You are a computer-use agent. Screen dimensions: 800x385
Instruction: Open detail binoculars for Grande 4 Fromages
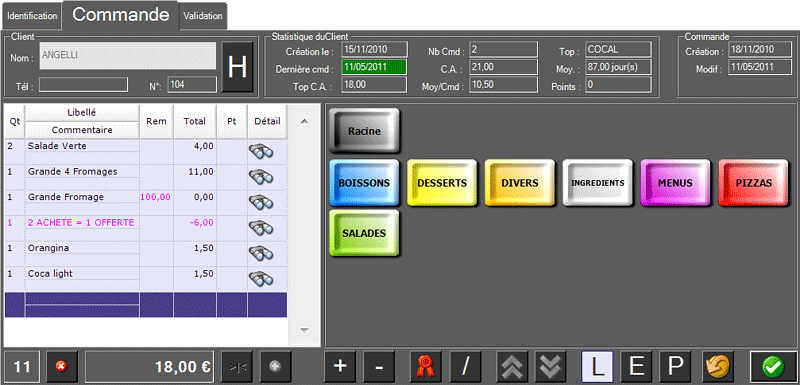click(x=261, y=177)
